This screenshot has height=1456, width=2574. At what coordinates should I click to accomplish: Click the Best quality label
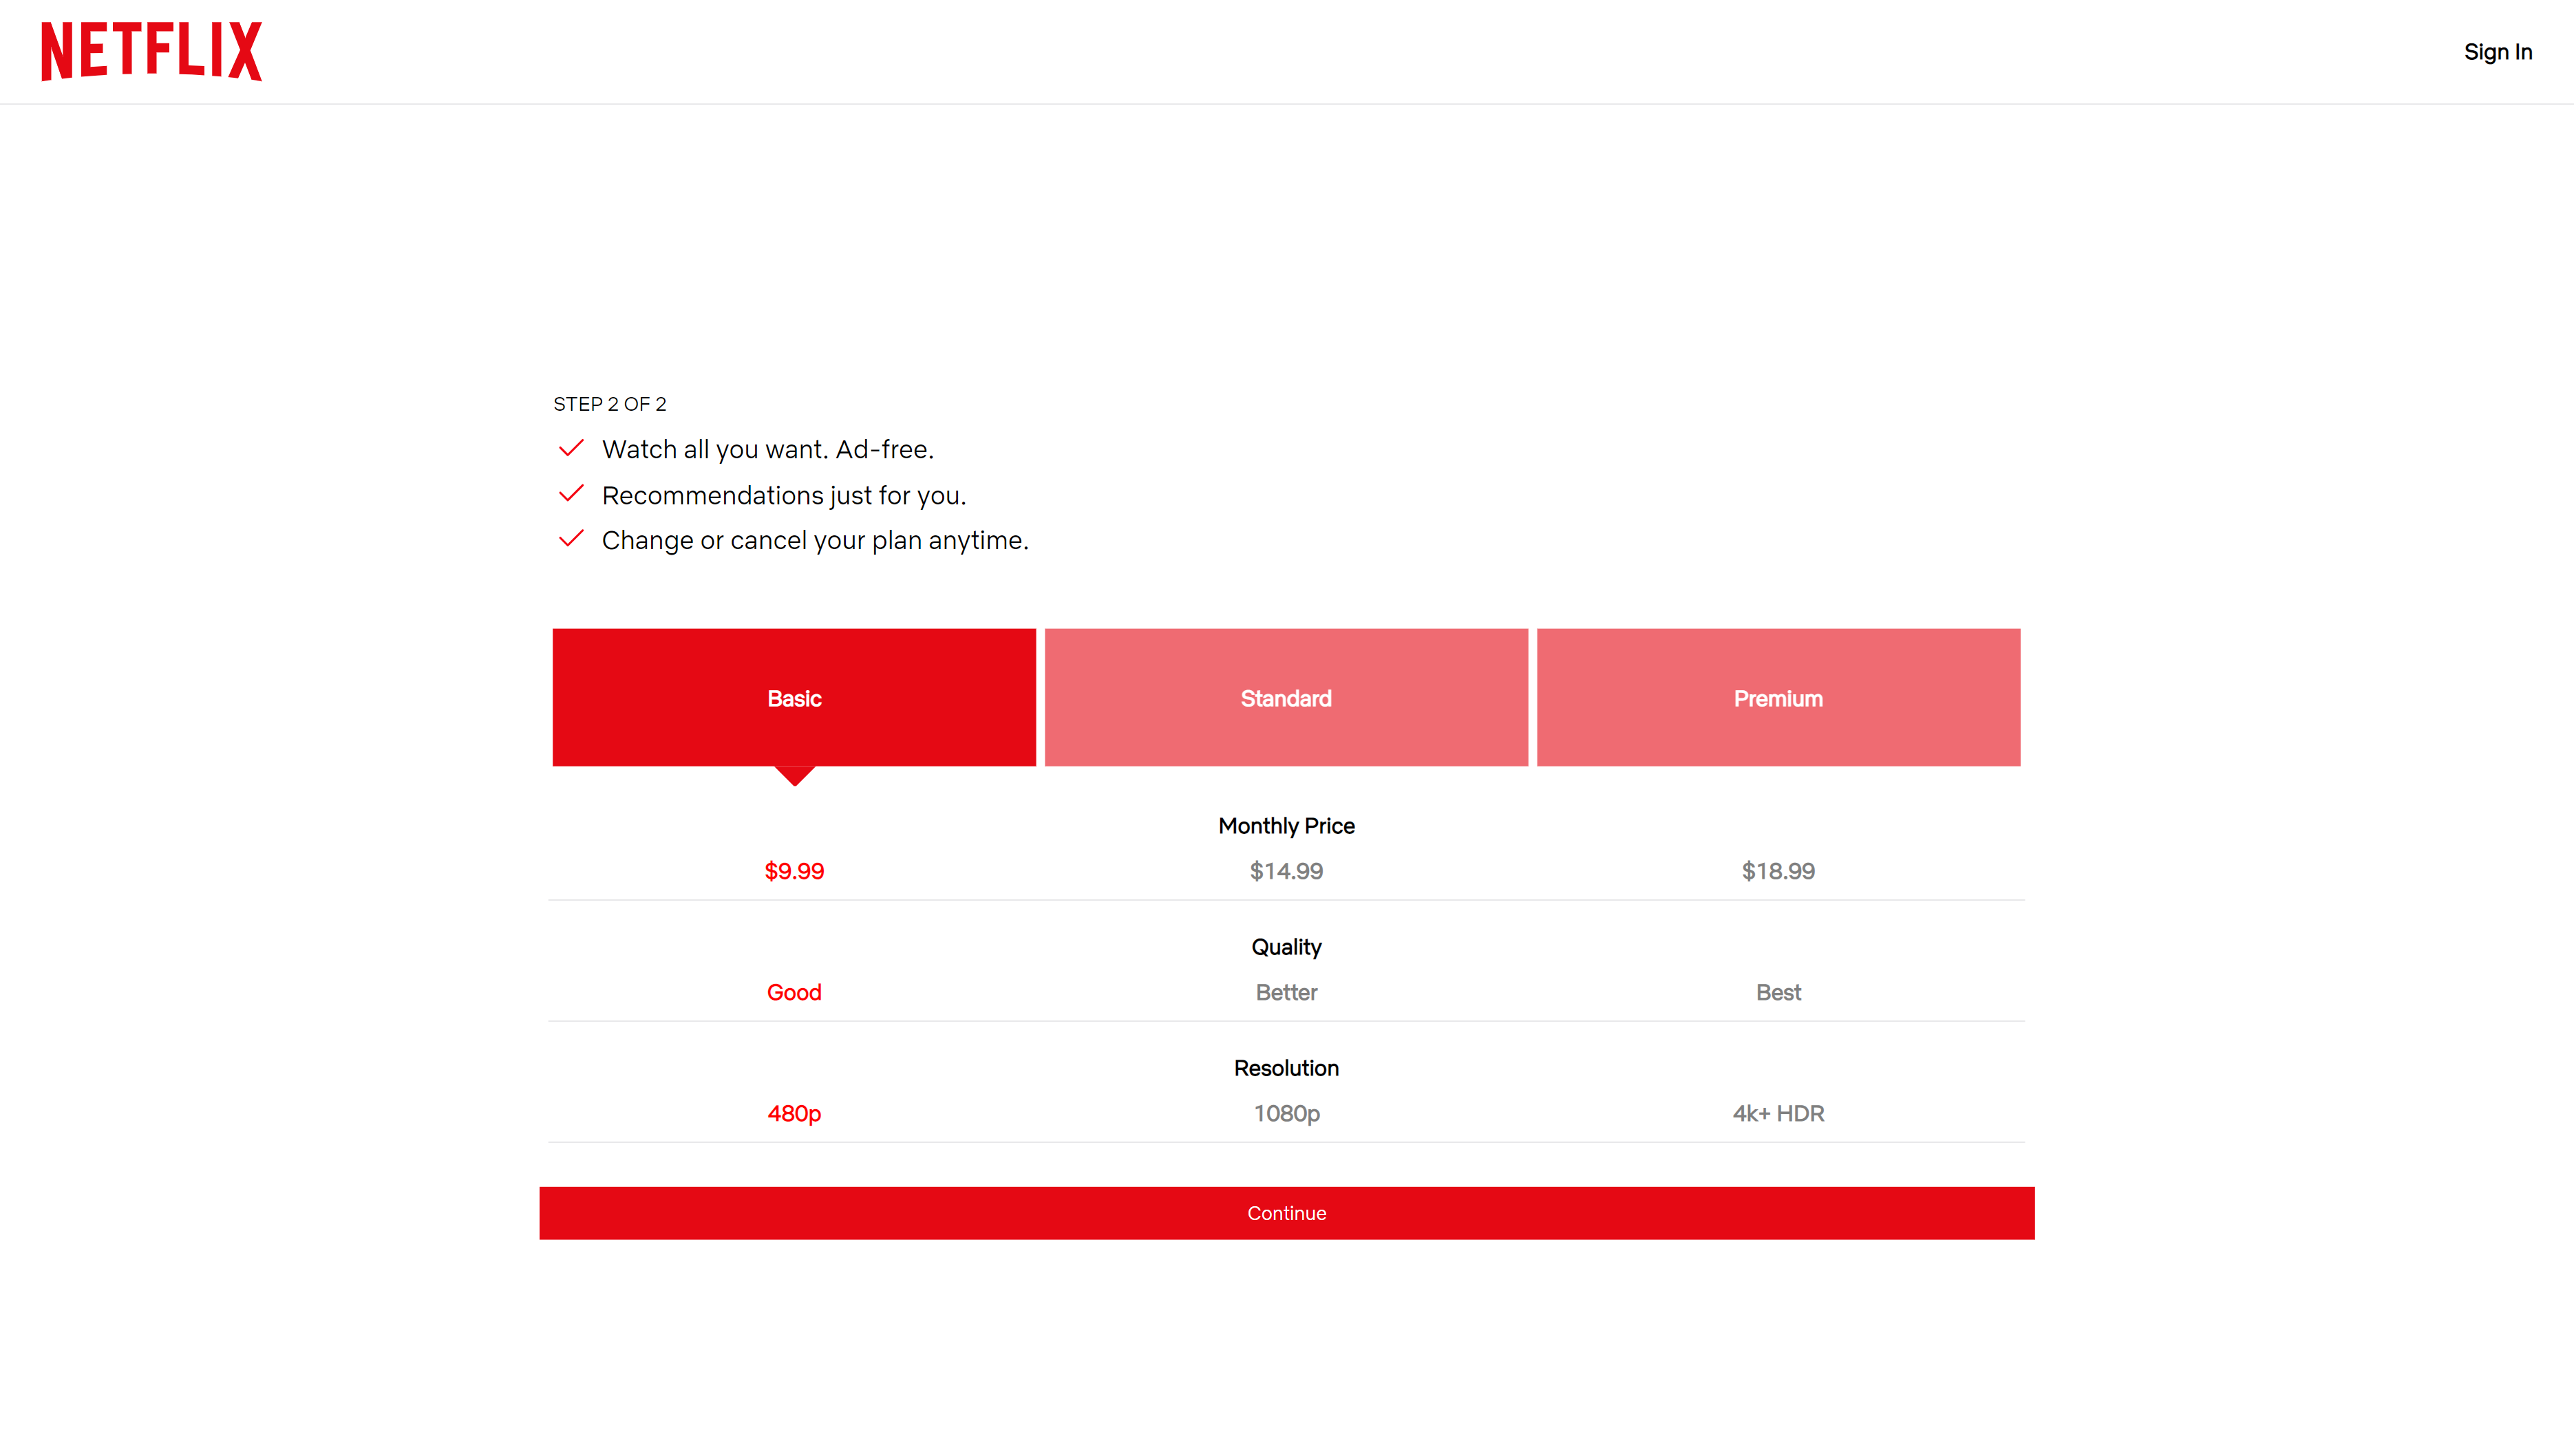pos(1778,992)
